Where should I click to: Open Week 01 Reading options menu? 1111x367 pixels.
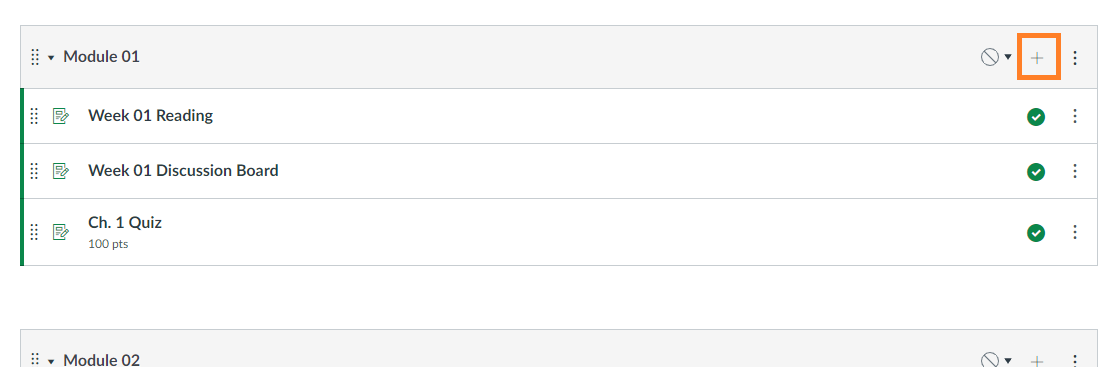pyautogui.click(x=1075, y=116)
